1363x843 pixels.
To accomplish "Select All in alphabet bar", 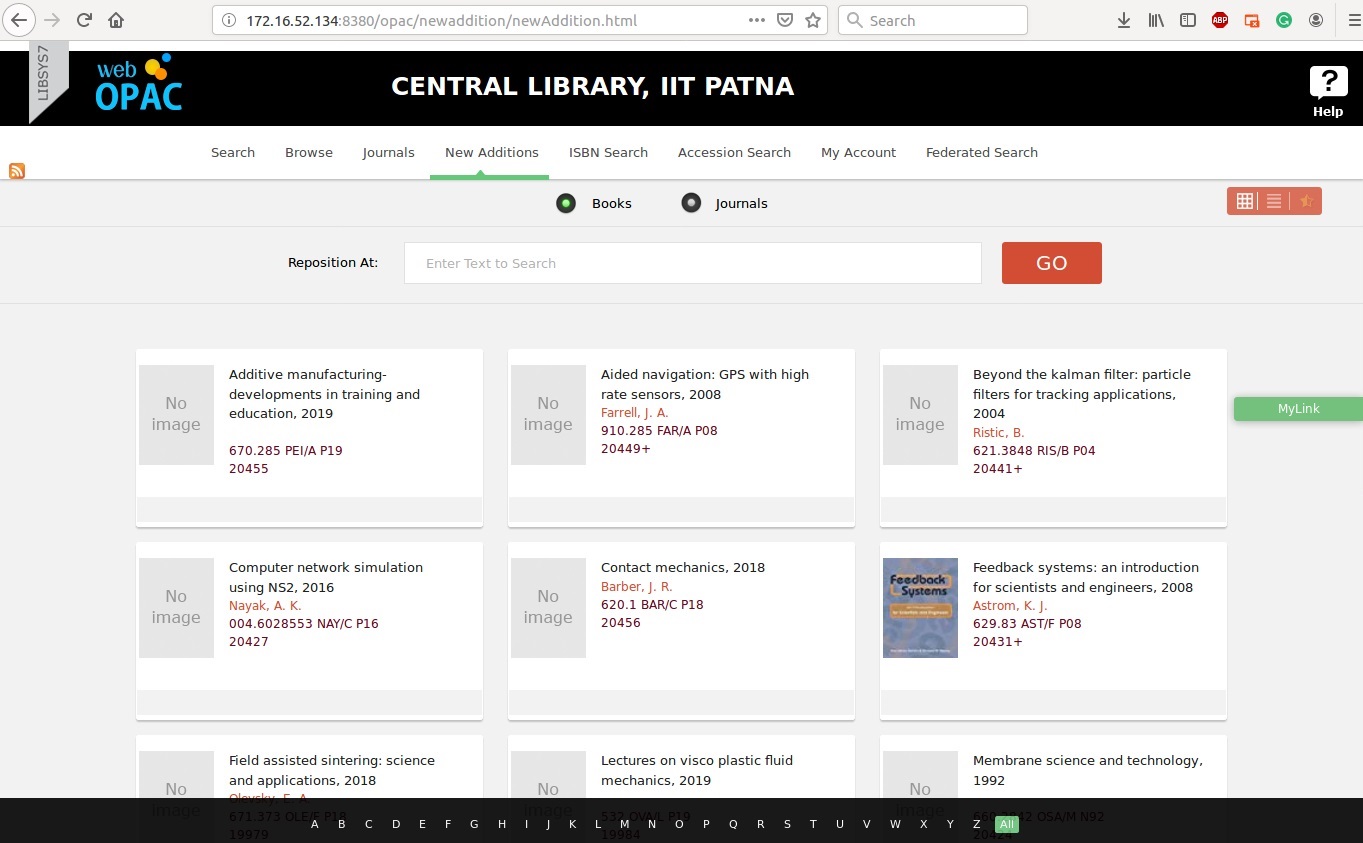I will [x=1006, y=824].
